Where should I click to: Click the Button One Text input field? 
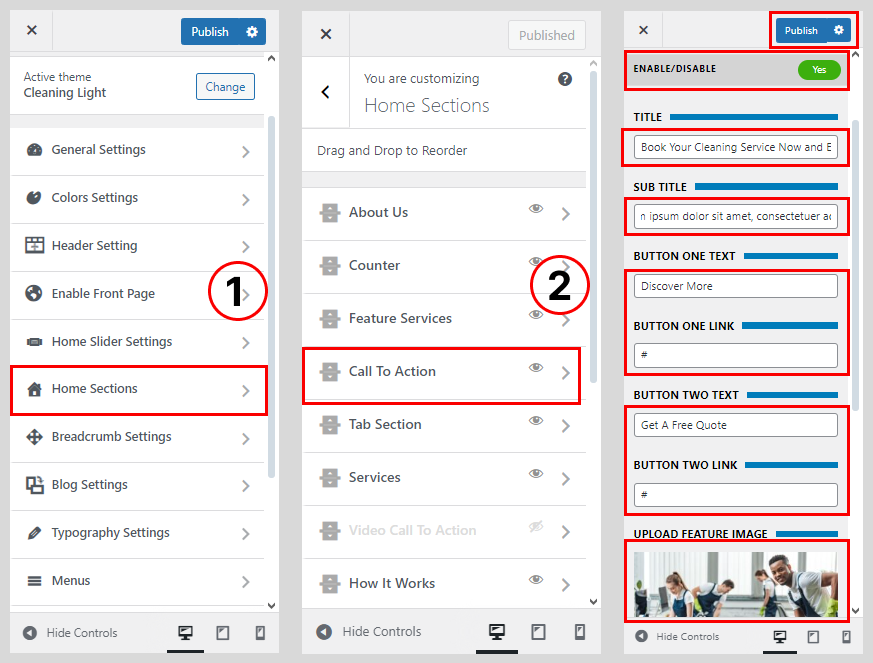coord(735,286)
